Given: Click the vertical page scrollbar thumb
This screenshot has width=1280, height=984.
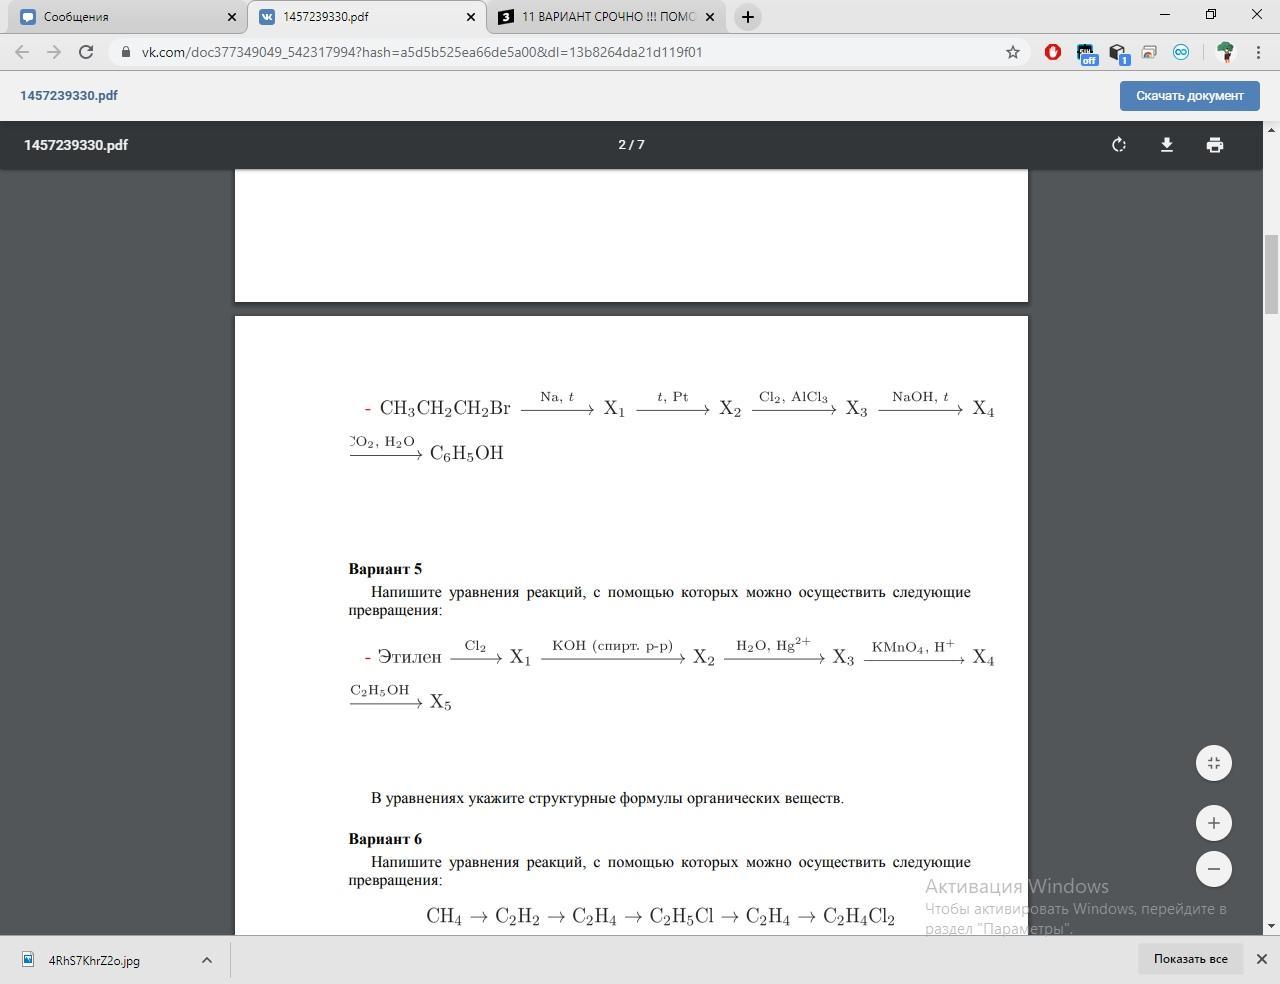Looking at the screenshot, I should 1272,275.
